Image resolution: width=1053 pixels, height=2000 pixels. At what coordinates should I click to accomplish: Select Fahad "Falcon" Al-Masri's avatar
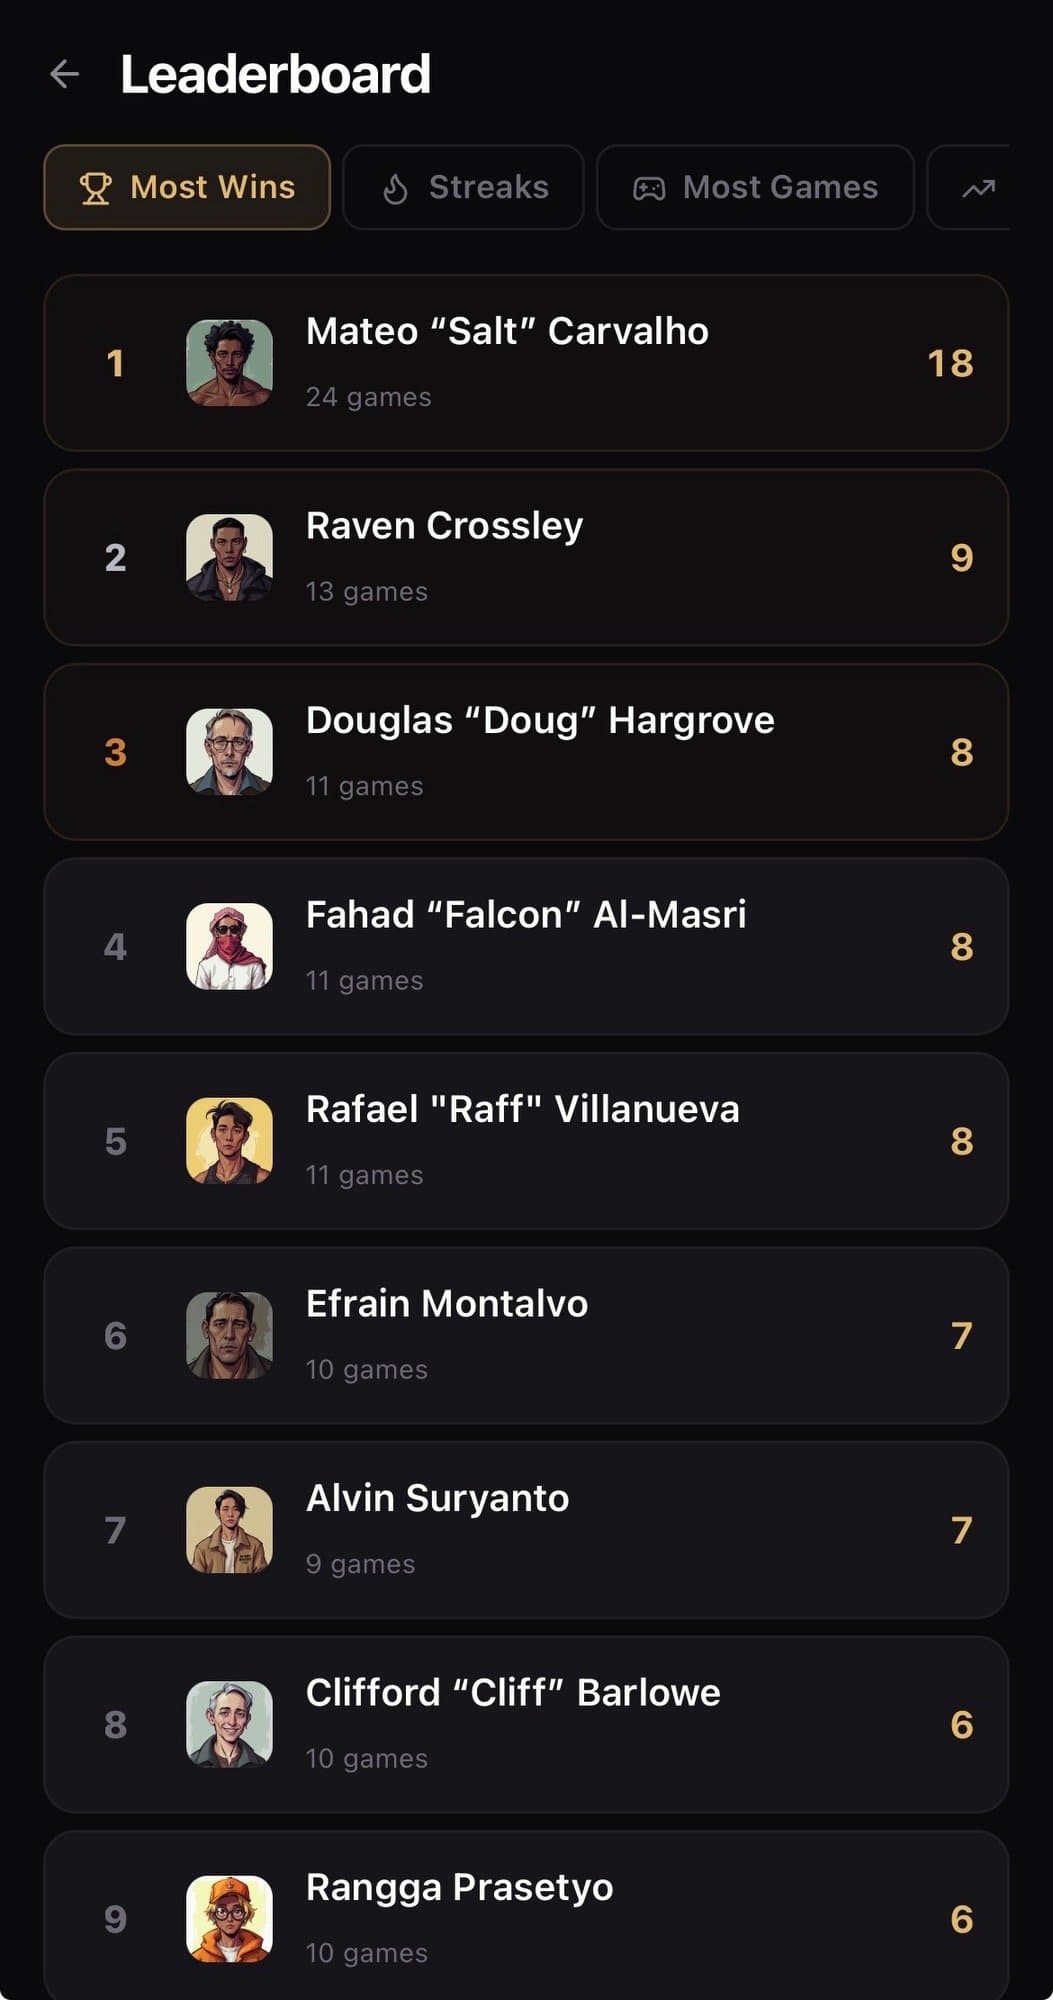[x=229, y=946]
